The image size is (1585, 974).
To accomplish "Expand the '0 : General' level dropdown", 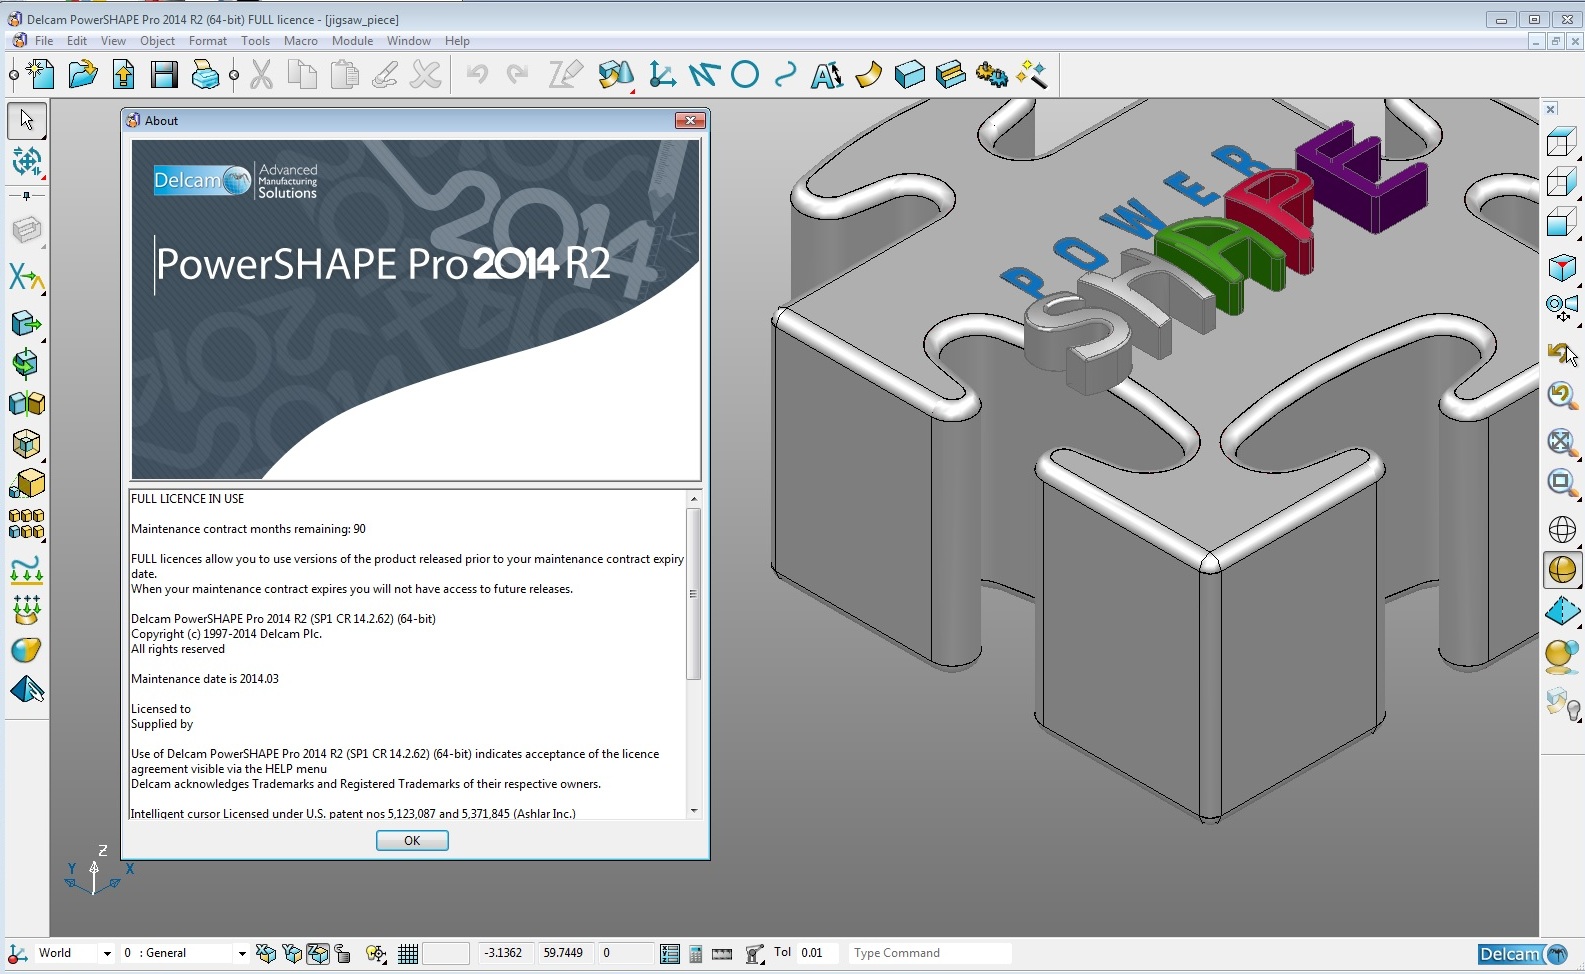I will [x=241, y=953].
